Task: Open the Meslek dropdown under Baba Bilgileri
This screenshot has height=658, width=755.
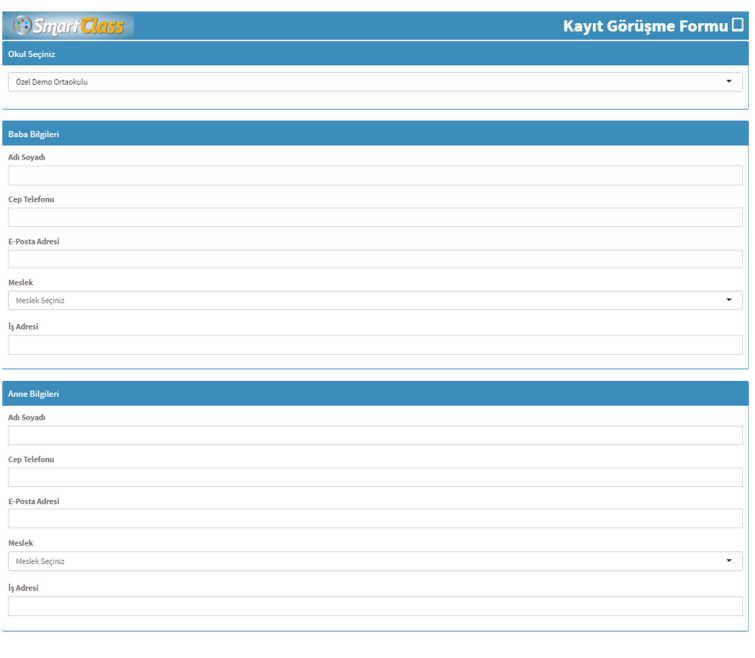Action: pos(375,300)
